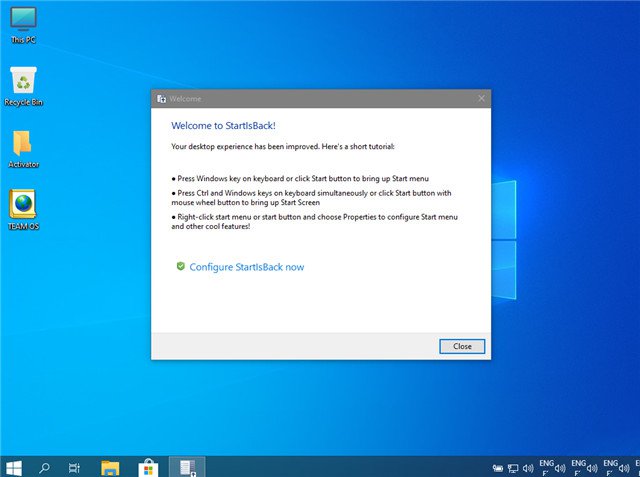Image resolution: width=640 pixels, height=477 pixels.
Task: Select the TEAM OS desktop shortcut
Action: click(23, 210)
